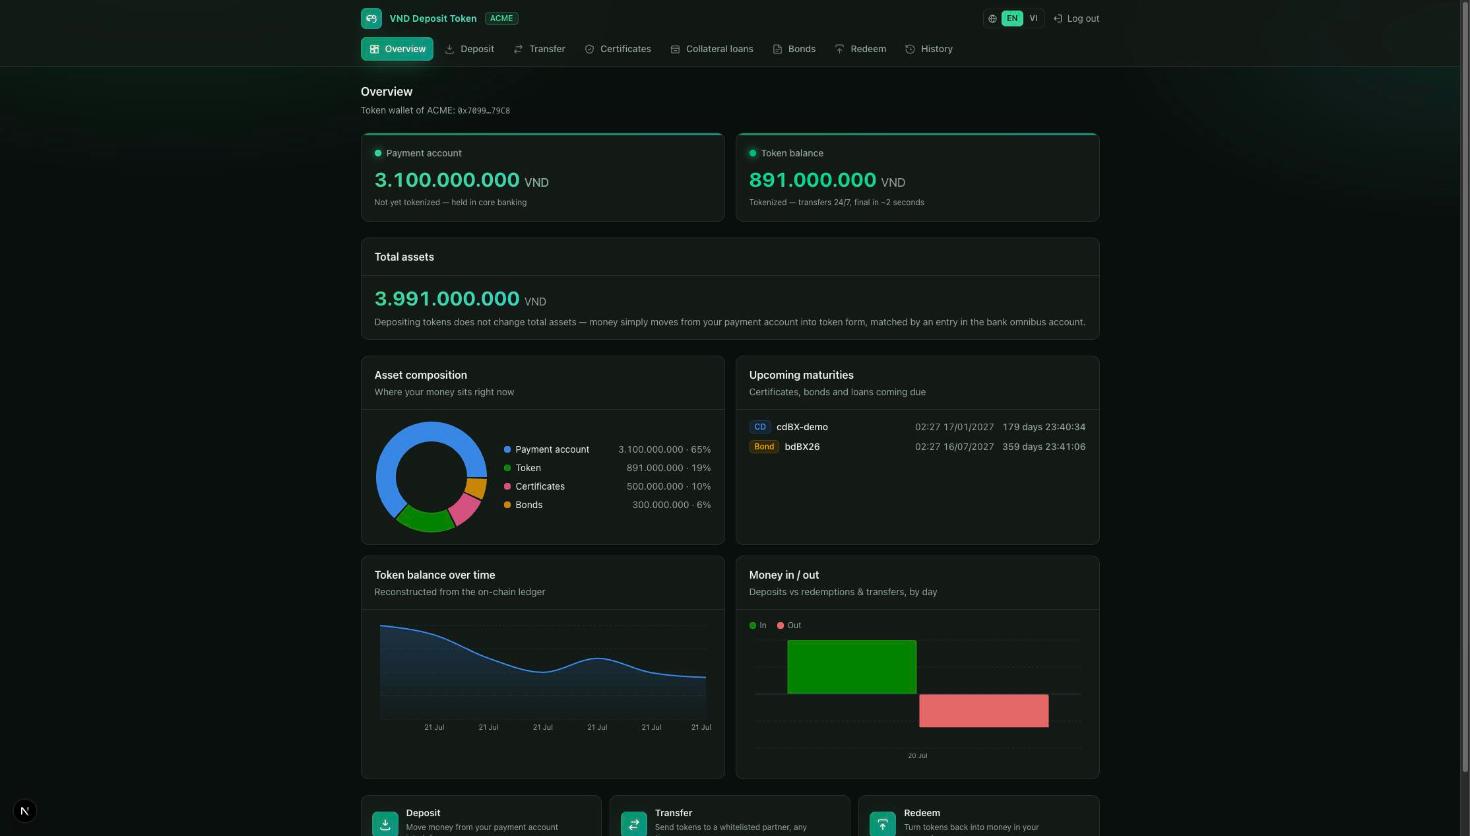Open the Deposit quick action card
The image size is (1470, 836).
pyautogui.click(x=481, y=816)
